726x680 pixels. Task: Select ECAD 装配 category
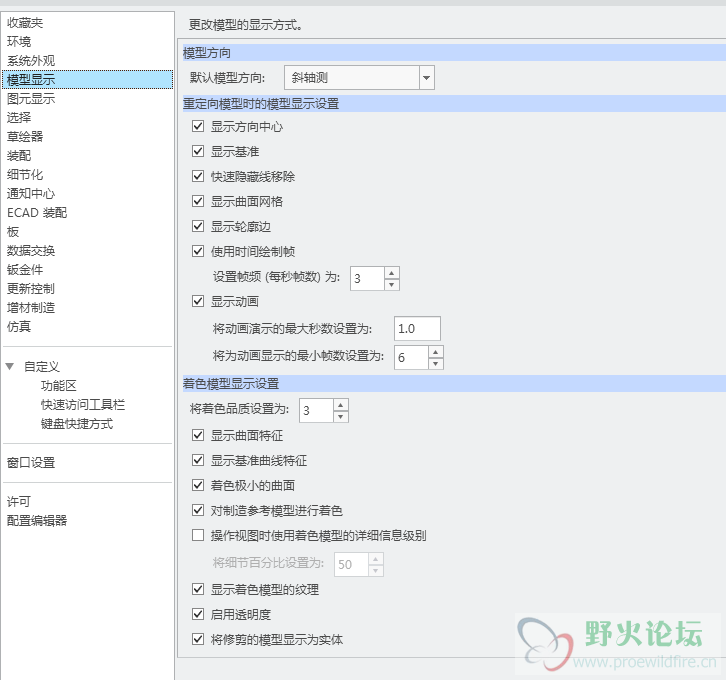point(88,212)
